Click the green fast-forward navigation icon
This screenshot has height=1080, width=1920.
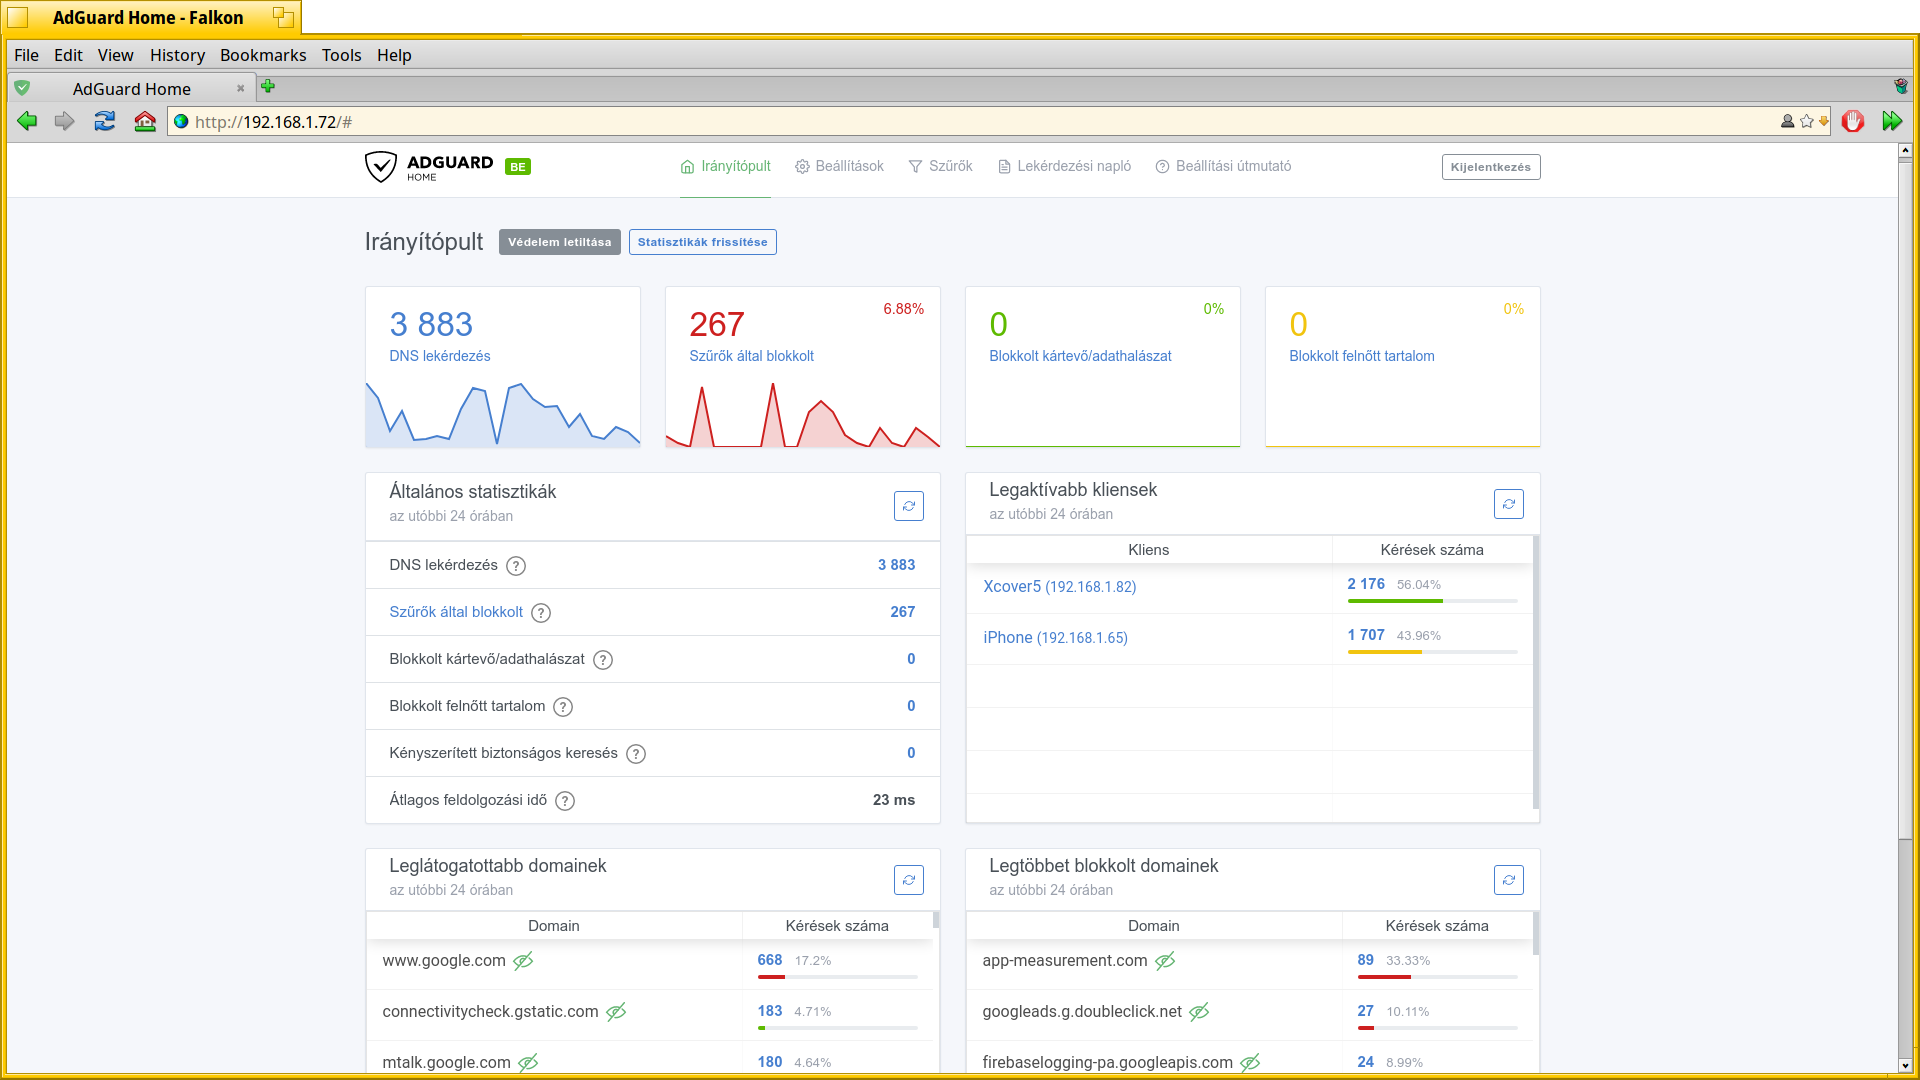[x=1892, y=121]
